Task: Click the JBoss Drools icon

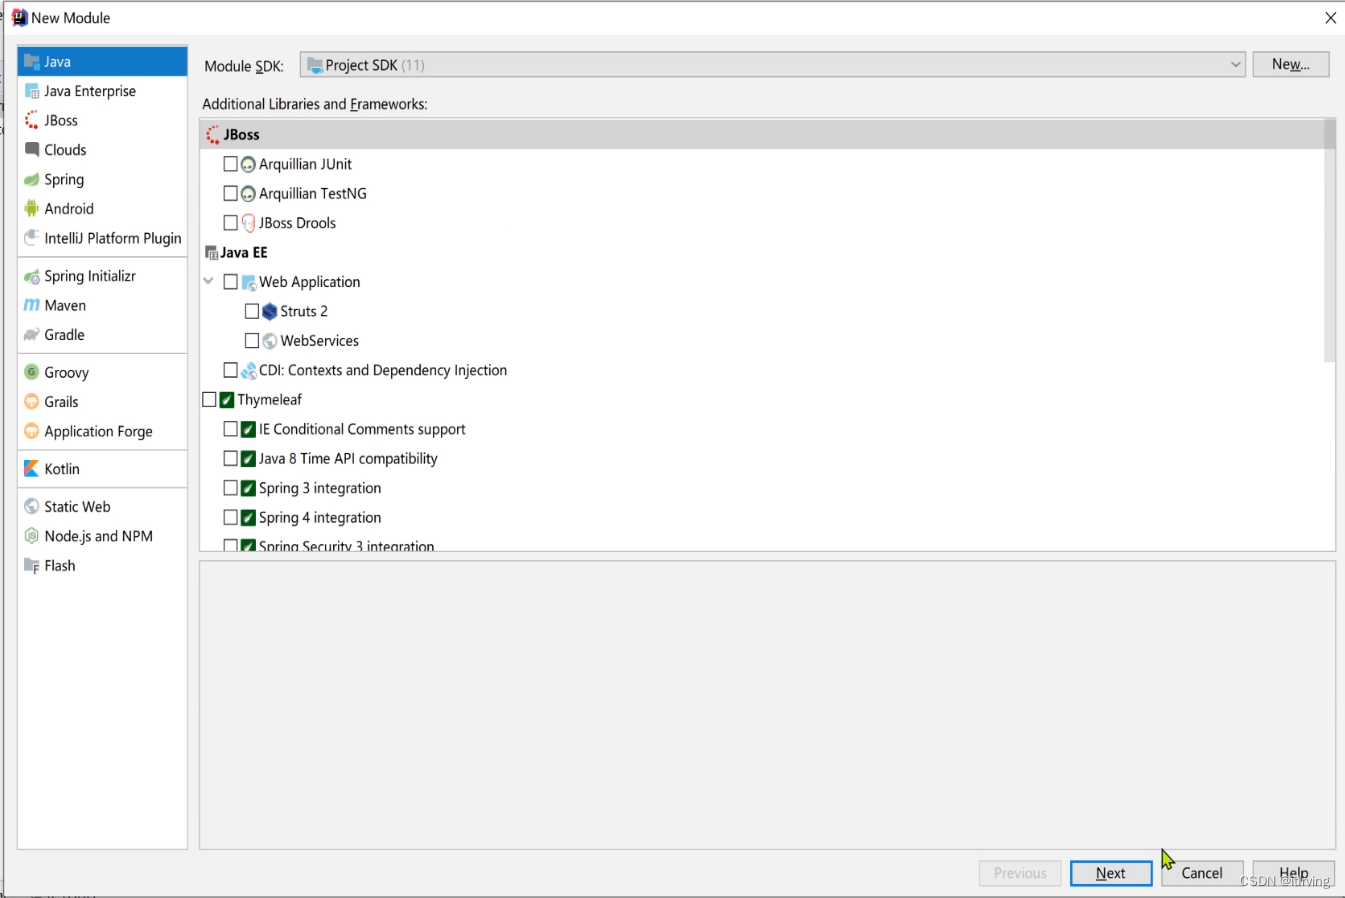Action: 249,223
